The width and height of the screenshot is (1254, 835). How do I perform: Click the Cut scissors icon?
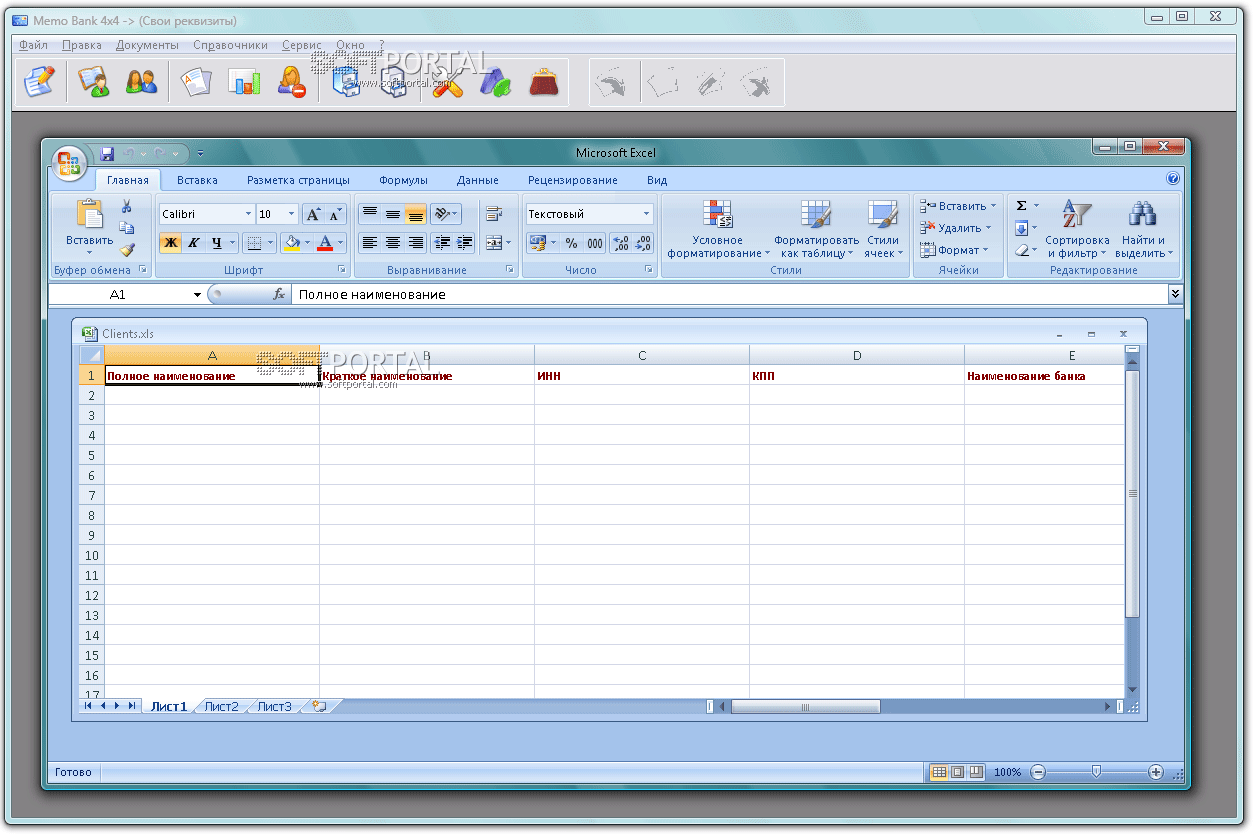(x=127, y=206)
